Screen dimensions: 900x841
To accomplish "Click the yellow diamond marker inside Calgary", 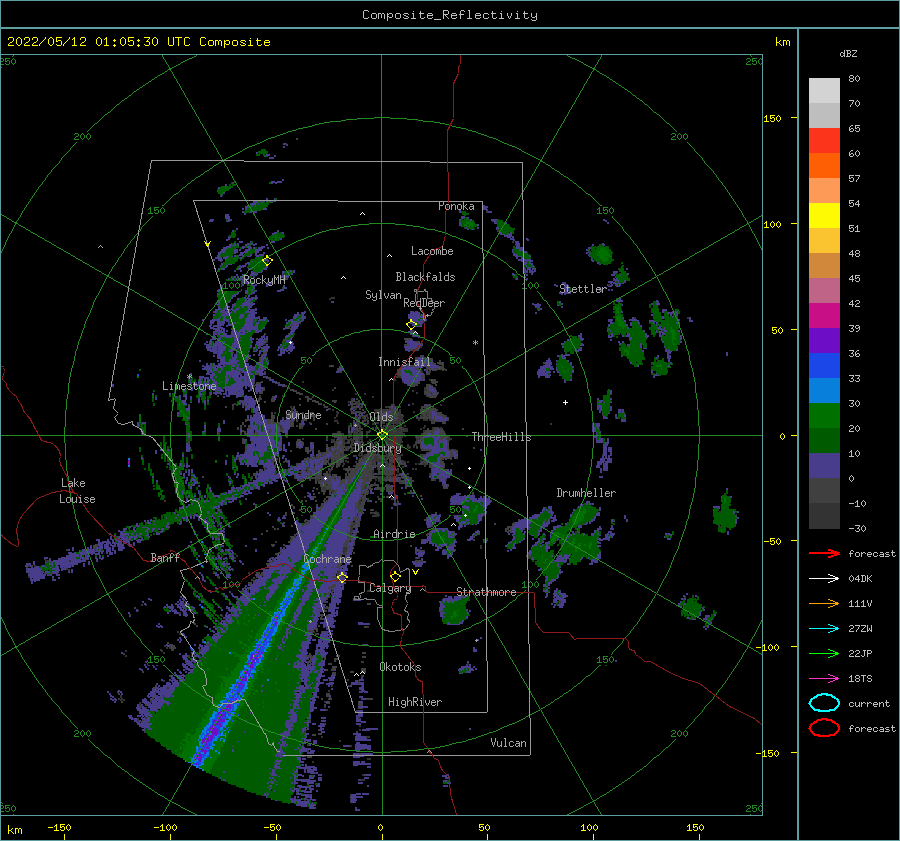I will (x=395, y=576).
